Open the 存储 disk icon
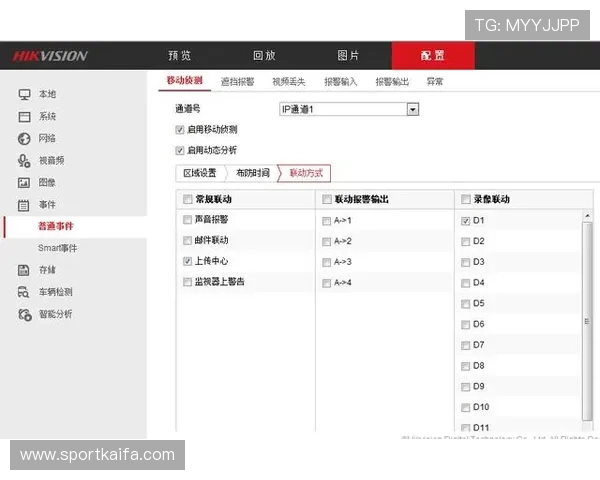Viewport: 600px width, 480px height. pyautogui.click(x=23, y=270)
